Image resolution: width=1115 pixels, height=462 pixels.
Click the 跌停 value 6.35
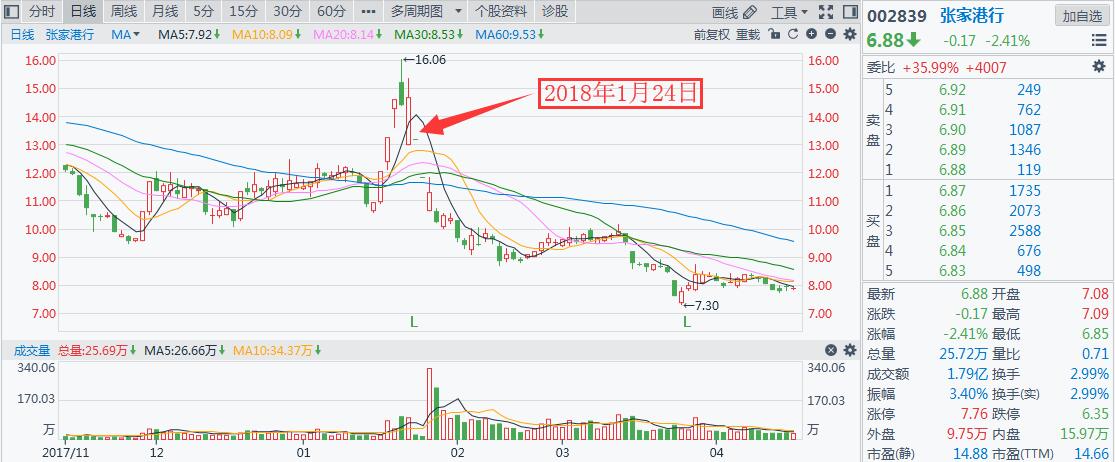click(x=1094, y=414)
